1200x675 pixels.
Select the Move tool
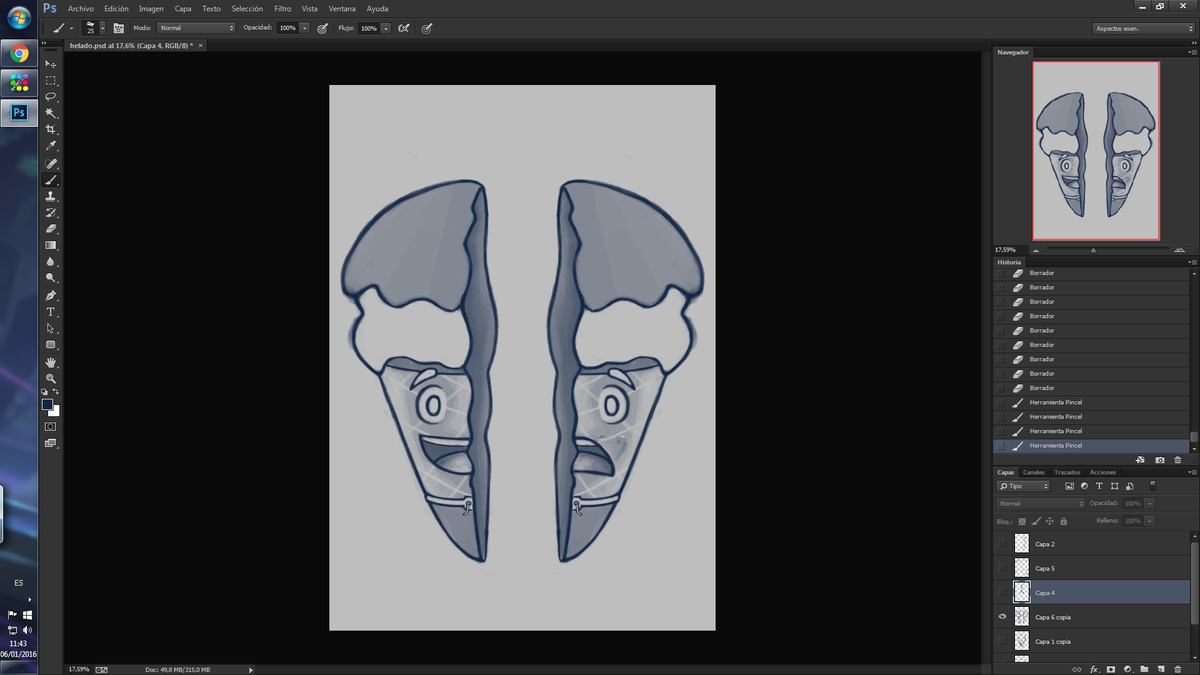pyautogui.click(x=51, y=64)
